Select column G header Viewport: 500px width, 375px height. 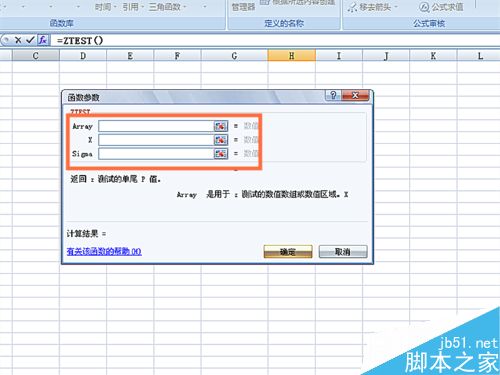(234, 56)
